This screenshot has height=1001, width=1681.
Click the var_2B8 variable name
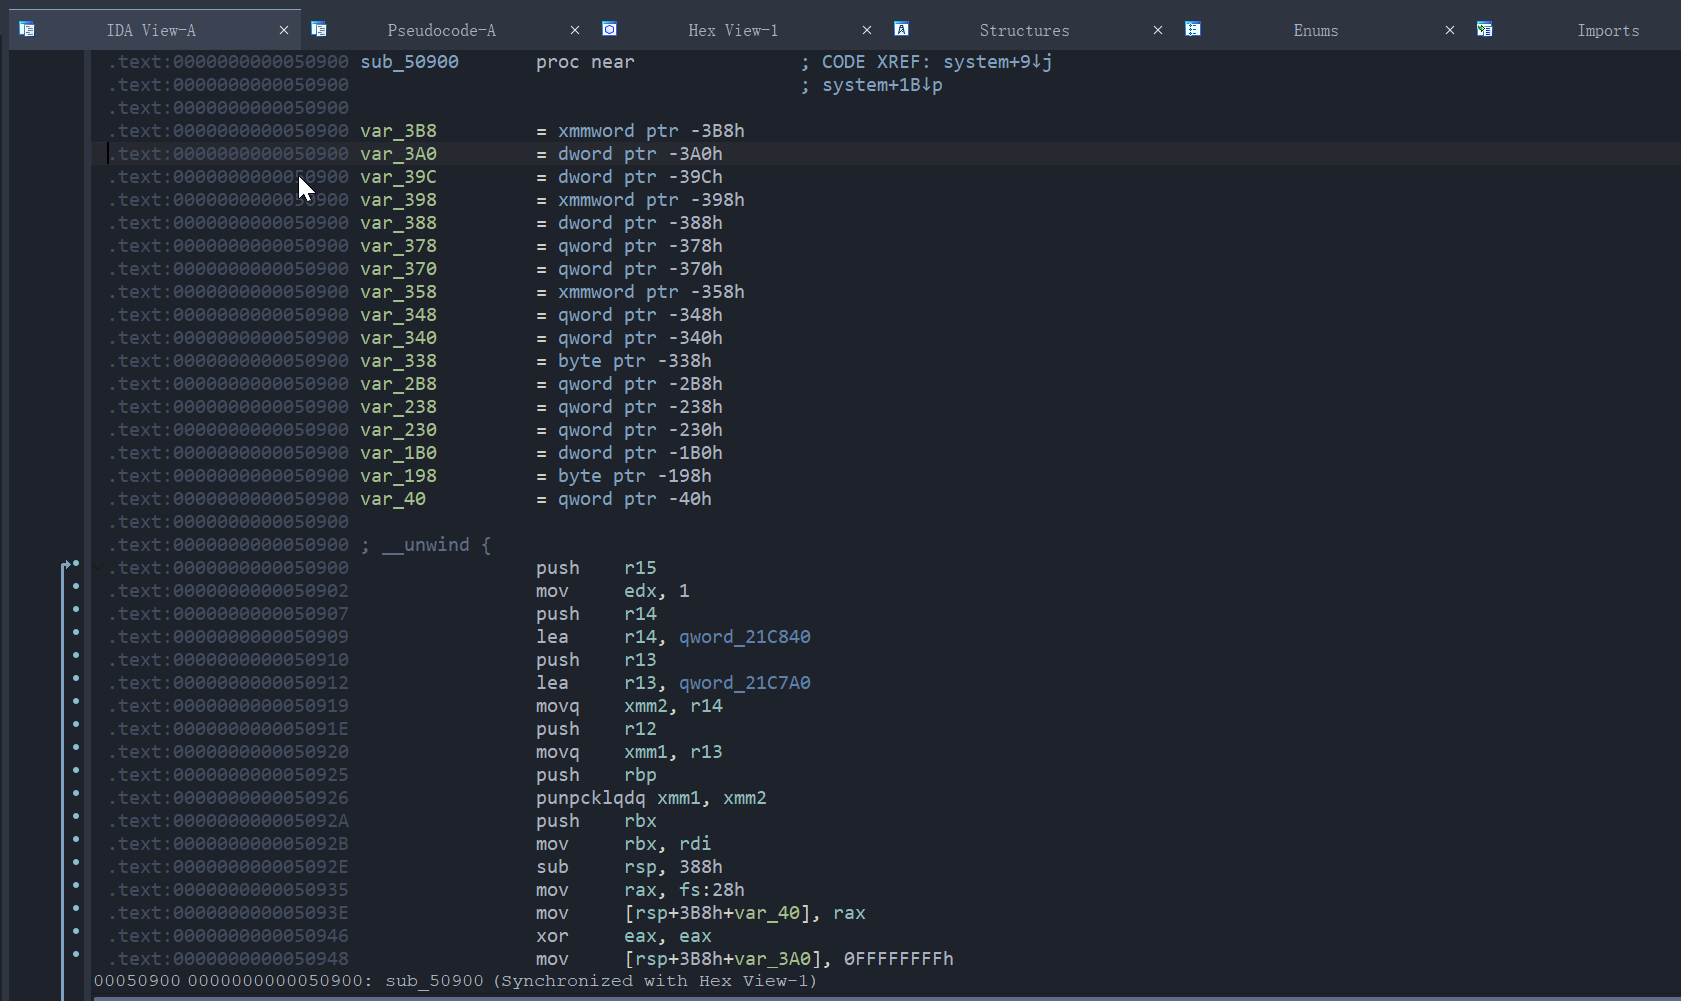point(398,384)
